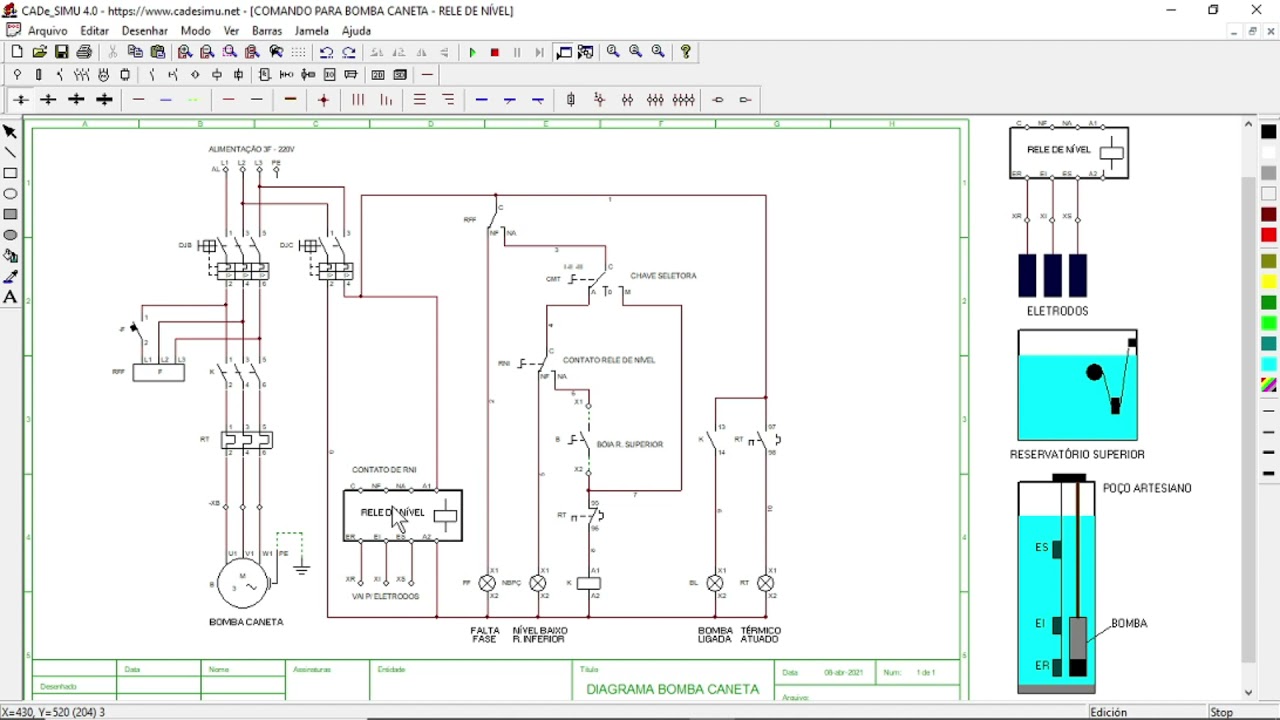This screenshot has width=1280, height=720.
Task: Pick the black color swatch
Action: click(1269, 132)
